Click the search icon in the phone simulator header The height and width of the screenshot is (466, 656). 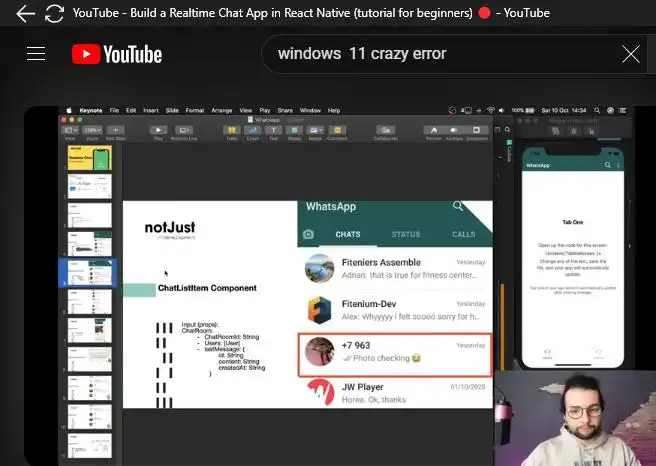click(607, 165)
